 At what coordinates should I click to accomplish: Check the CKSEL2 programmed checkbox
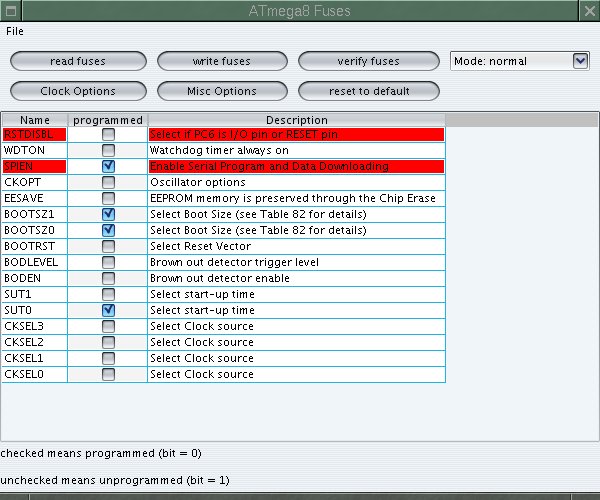pos(108,342)
